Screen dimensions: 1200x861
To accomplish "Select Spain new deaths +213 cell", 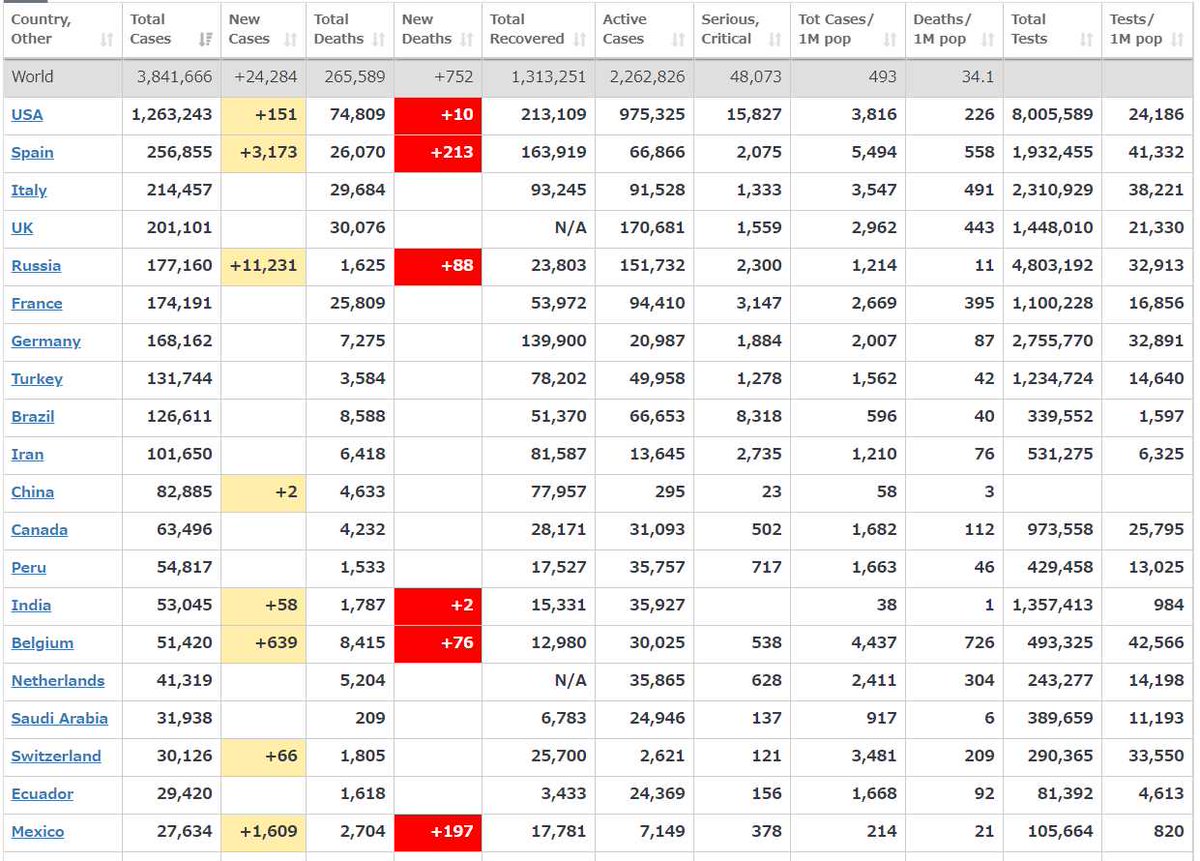I will pos(438,152).
